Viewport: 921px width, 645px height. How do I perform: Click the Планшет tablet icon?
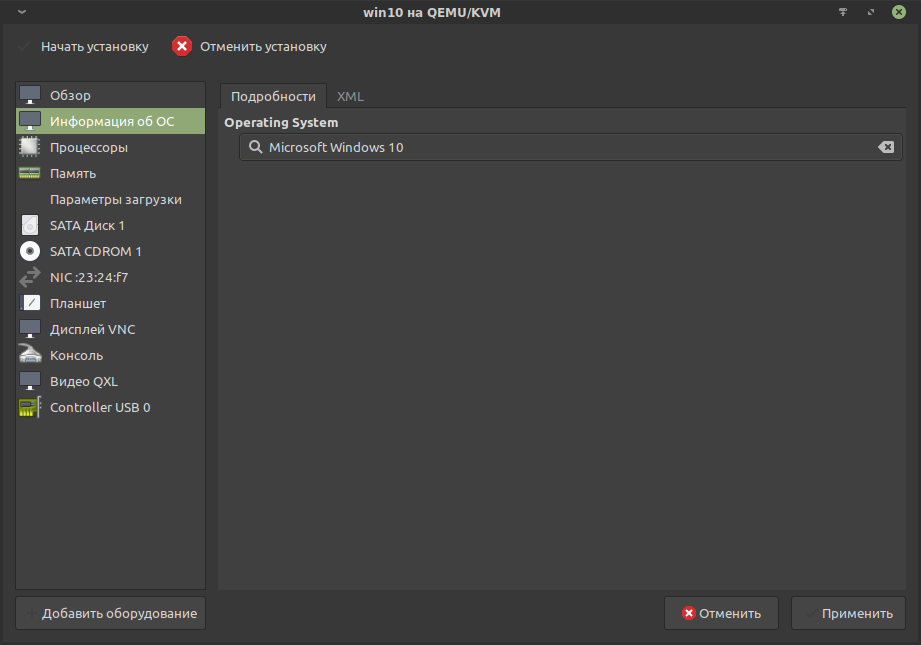30,303
